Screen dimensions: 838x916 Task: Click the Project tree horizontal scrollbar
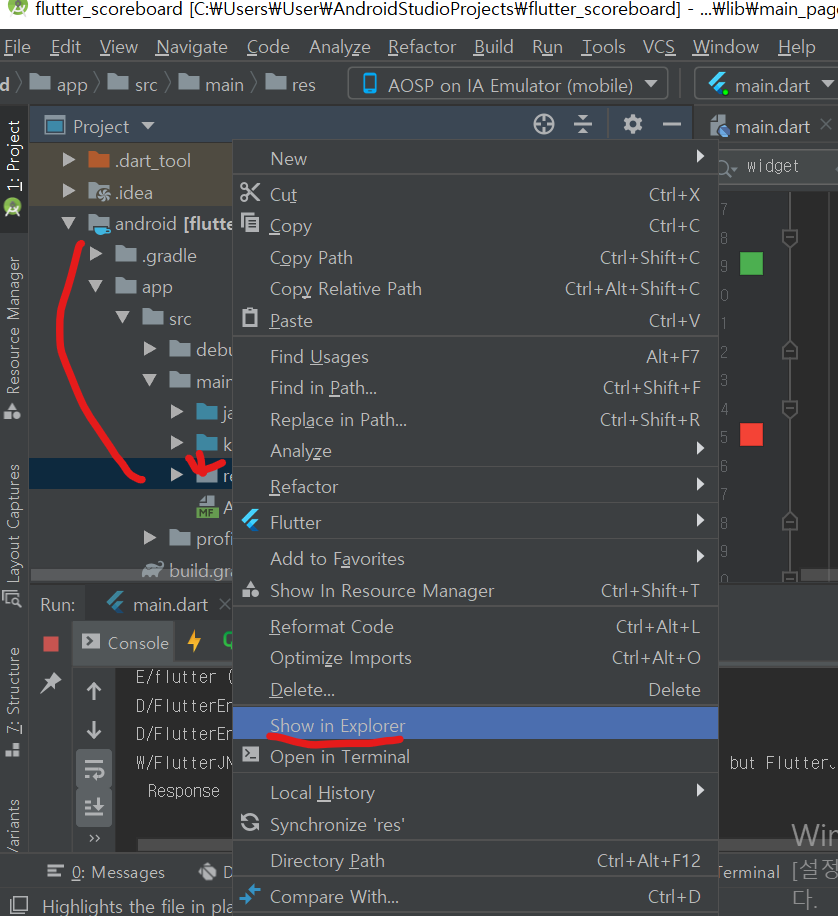131,576
